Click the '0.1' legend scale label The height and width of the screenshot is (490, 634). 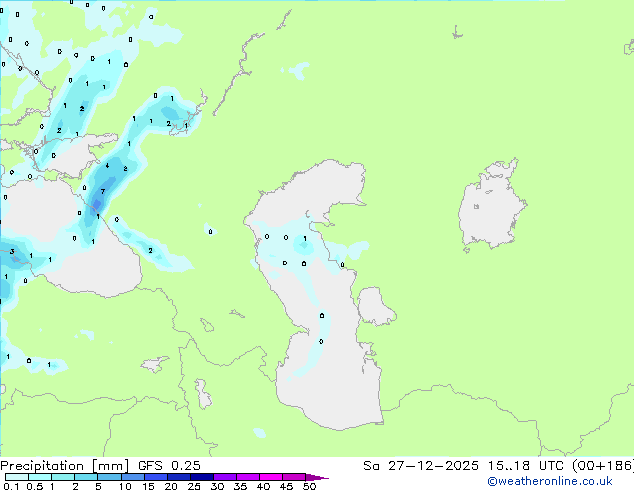11,486
